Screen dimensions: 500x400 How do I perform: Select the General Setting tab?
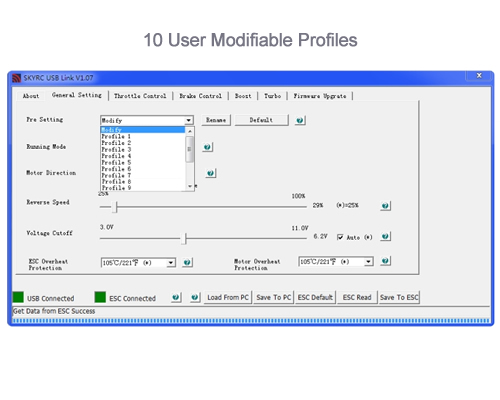77,95
